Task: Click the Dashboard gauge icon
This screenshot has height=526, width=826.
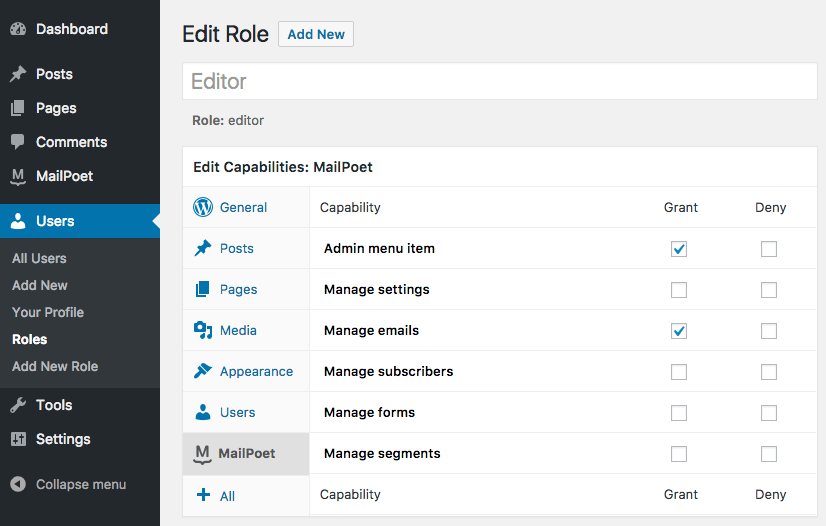Action: click(x=18, y=29)
